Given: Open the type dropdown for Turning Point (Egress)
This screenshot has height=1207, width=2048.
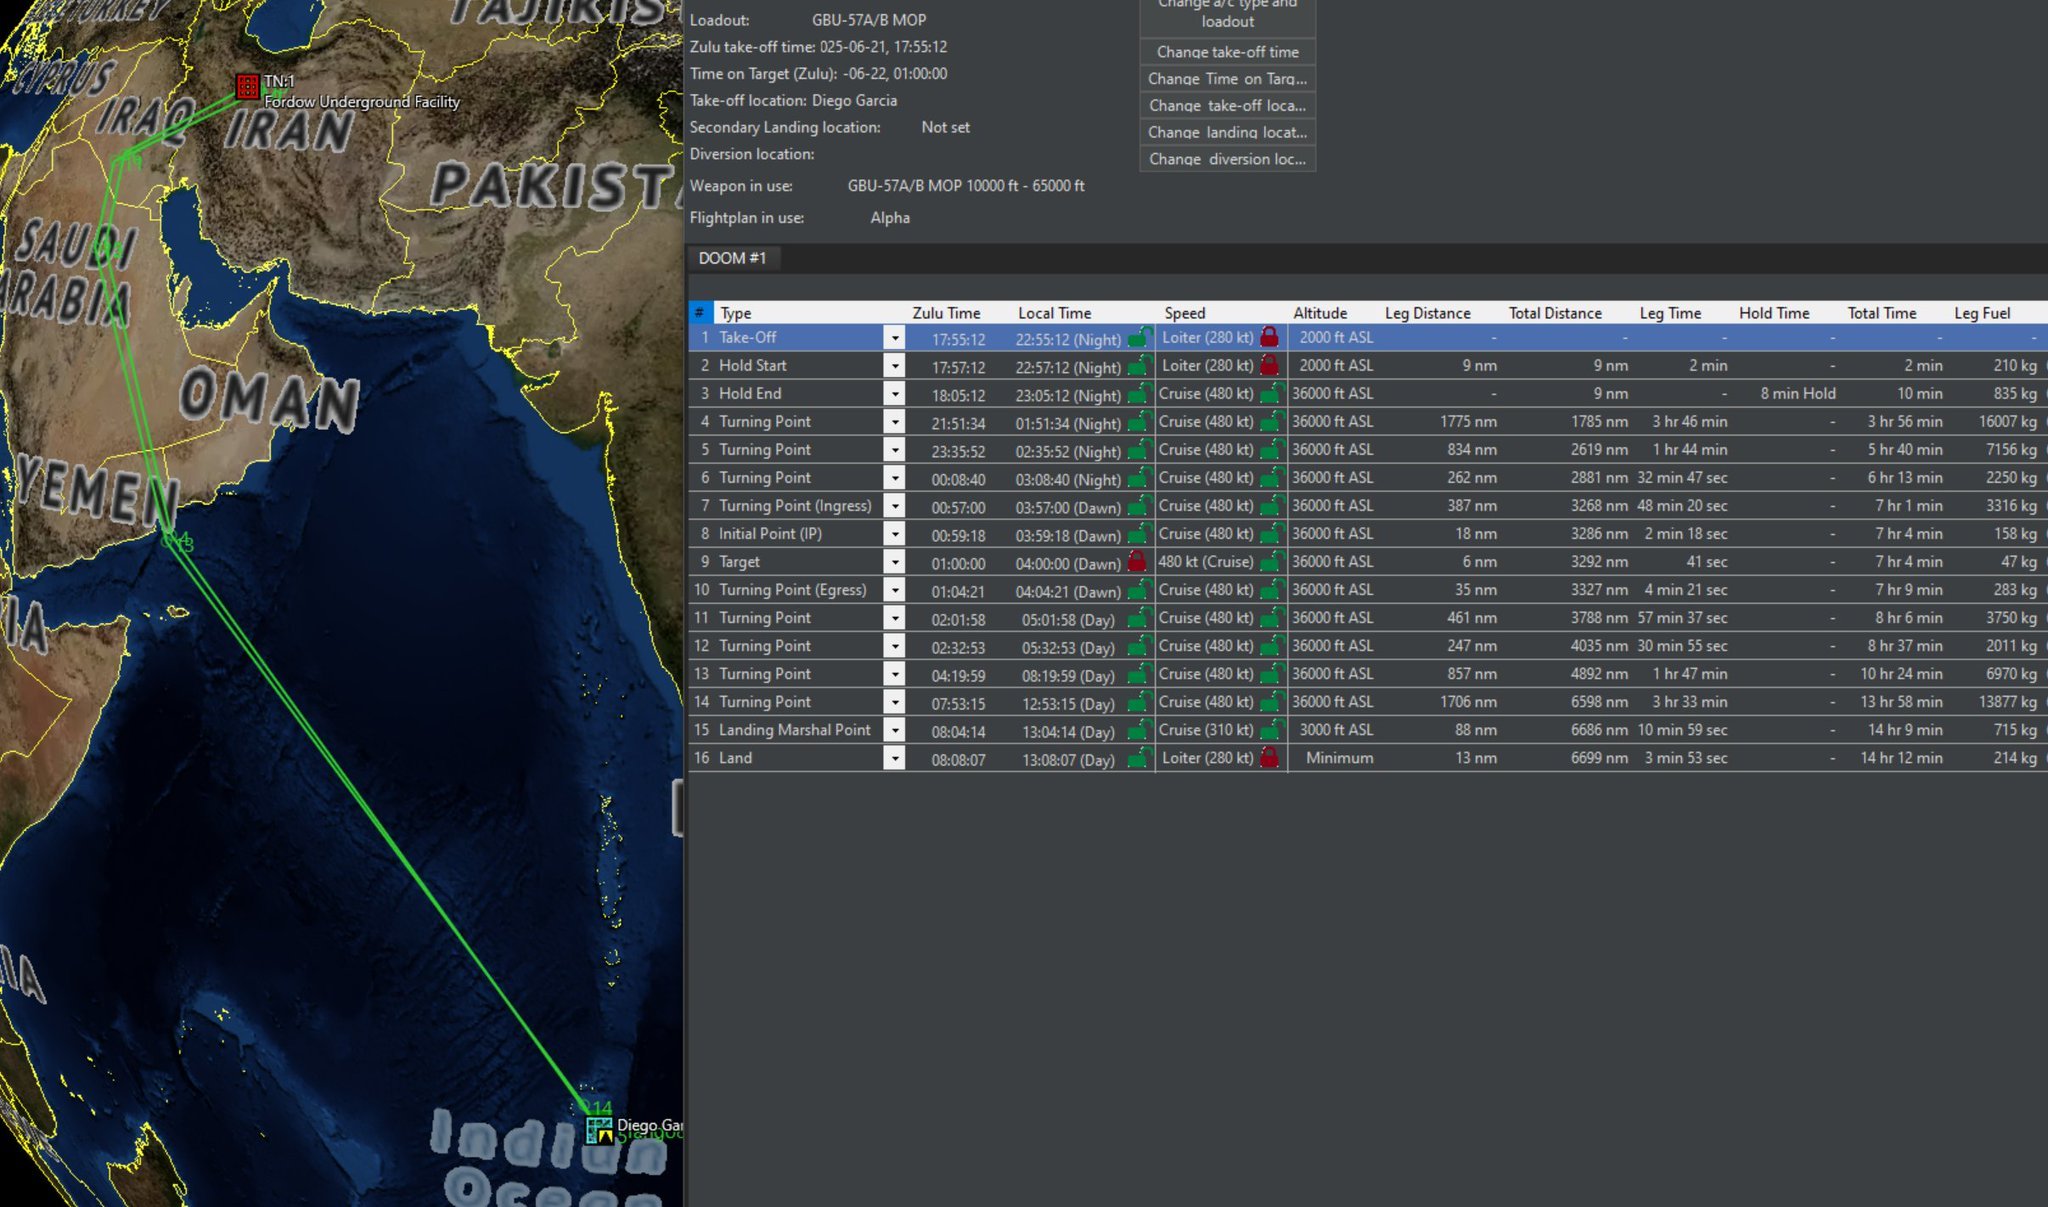Looking at the screenshot, I should click(x=894, y=590).
